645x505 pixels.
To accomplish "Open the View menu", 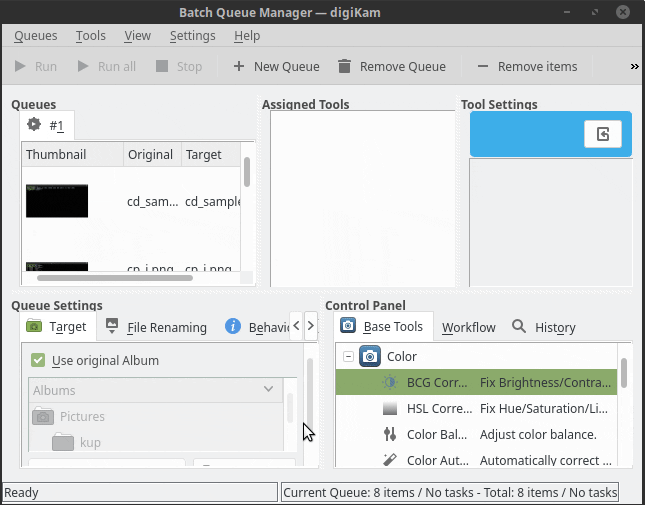I will (x=137, y=36).
